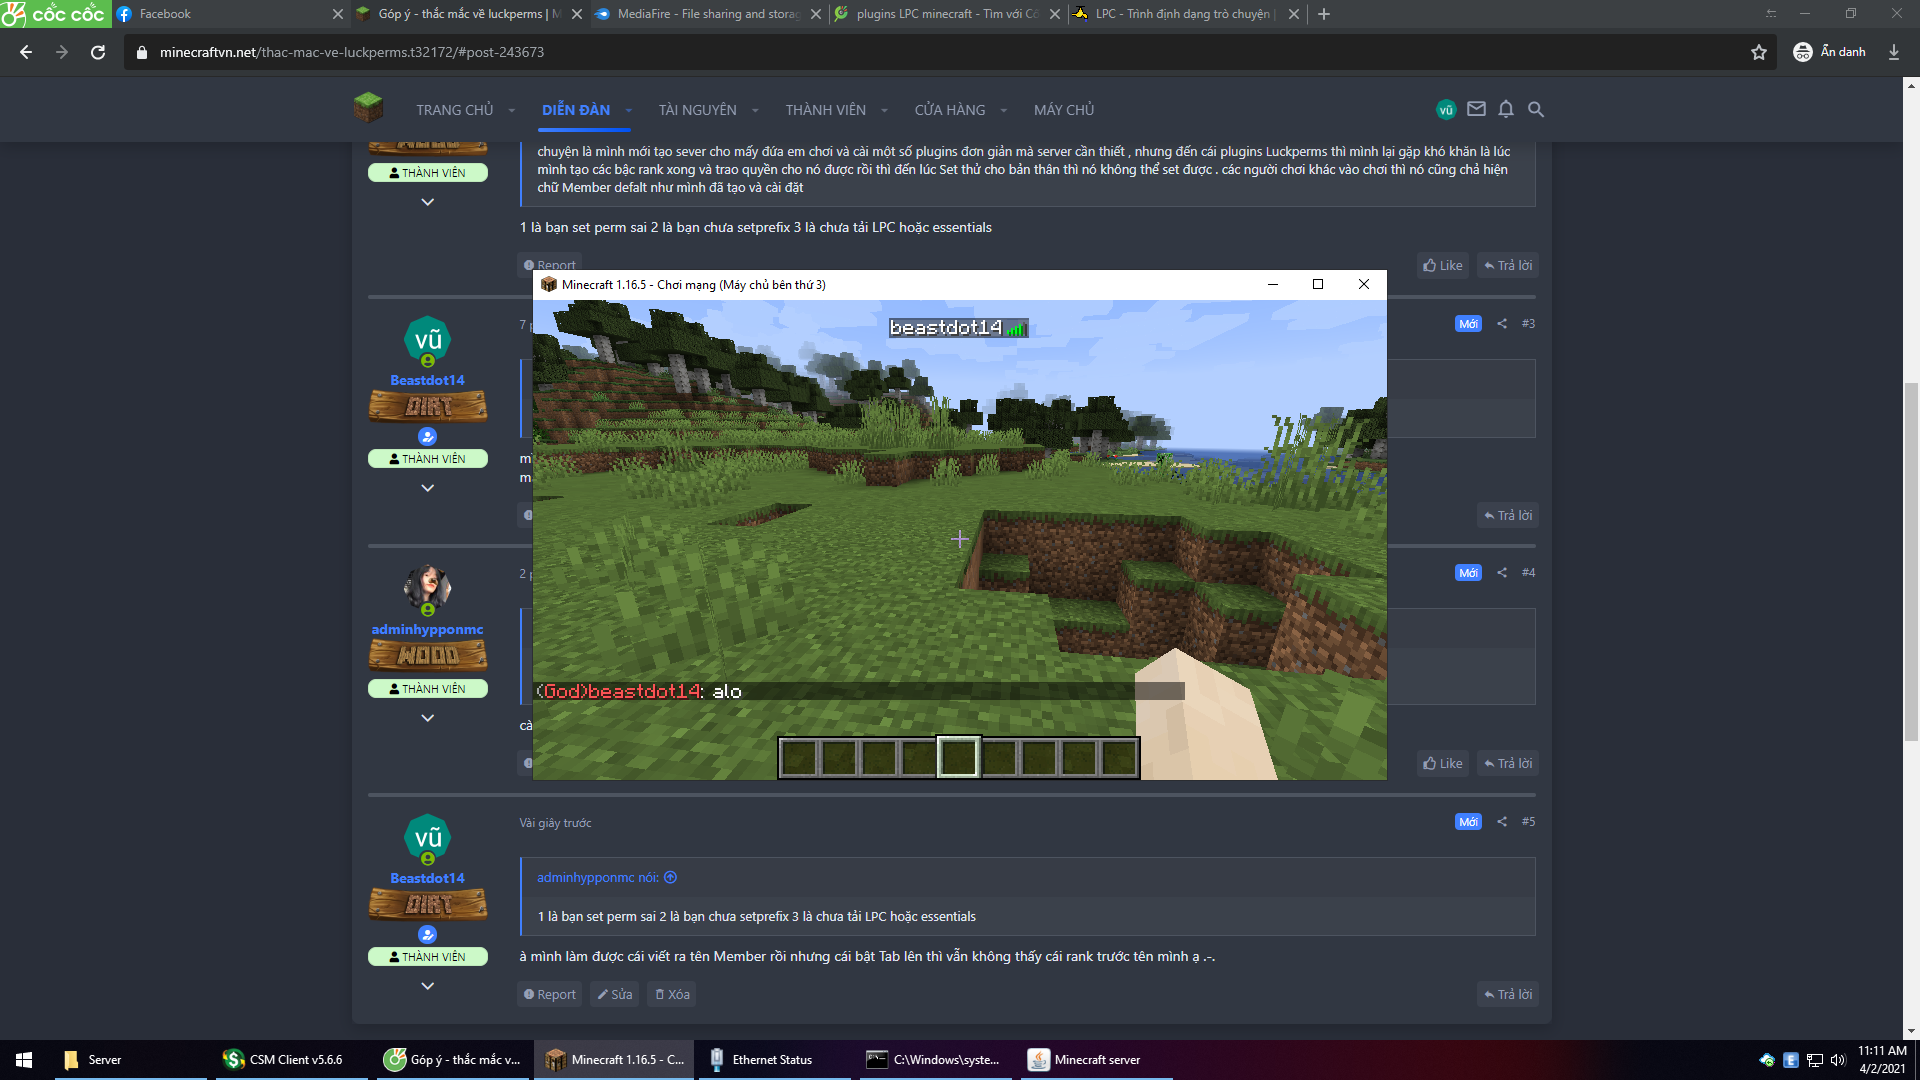
Task: Open the CỬA HÀNG dropdown arrow
Action: [1003, 111]
